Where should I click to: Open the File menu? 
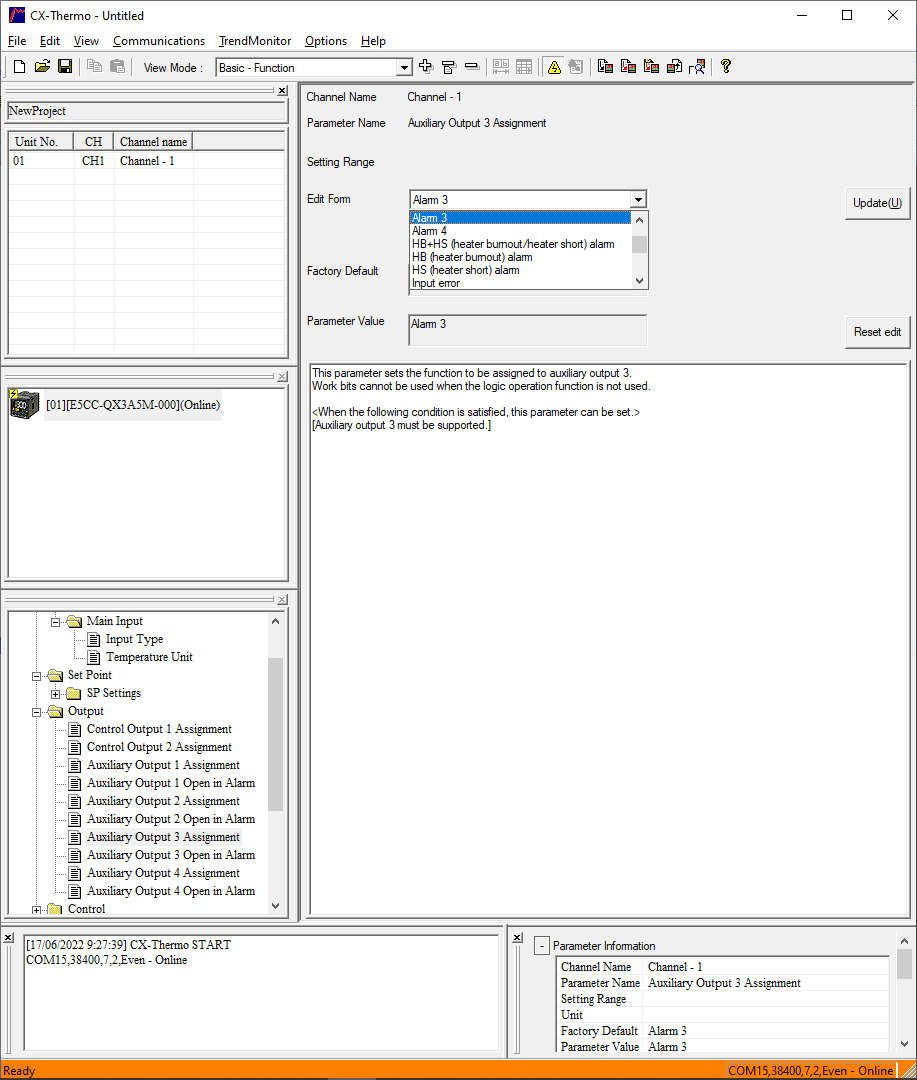[17, 41]
